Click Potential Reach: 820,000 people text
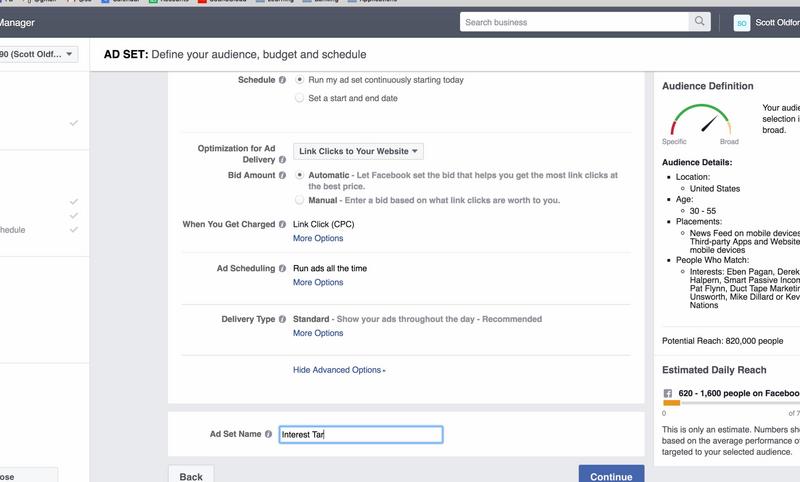Image resolution: width=800 pixels, height=482 pixels. (722, 341)
